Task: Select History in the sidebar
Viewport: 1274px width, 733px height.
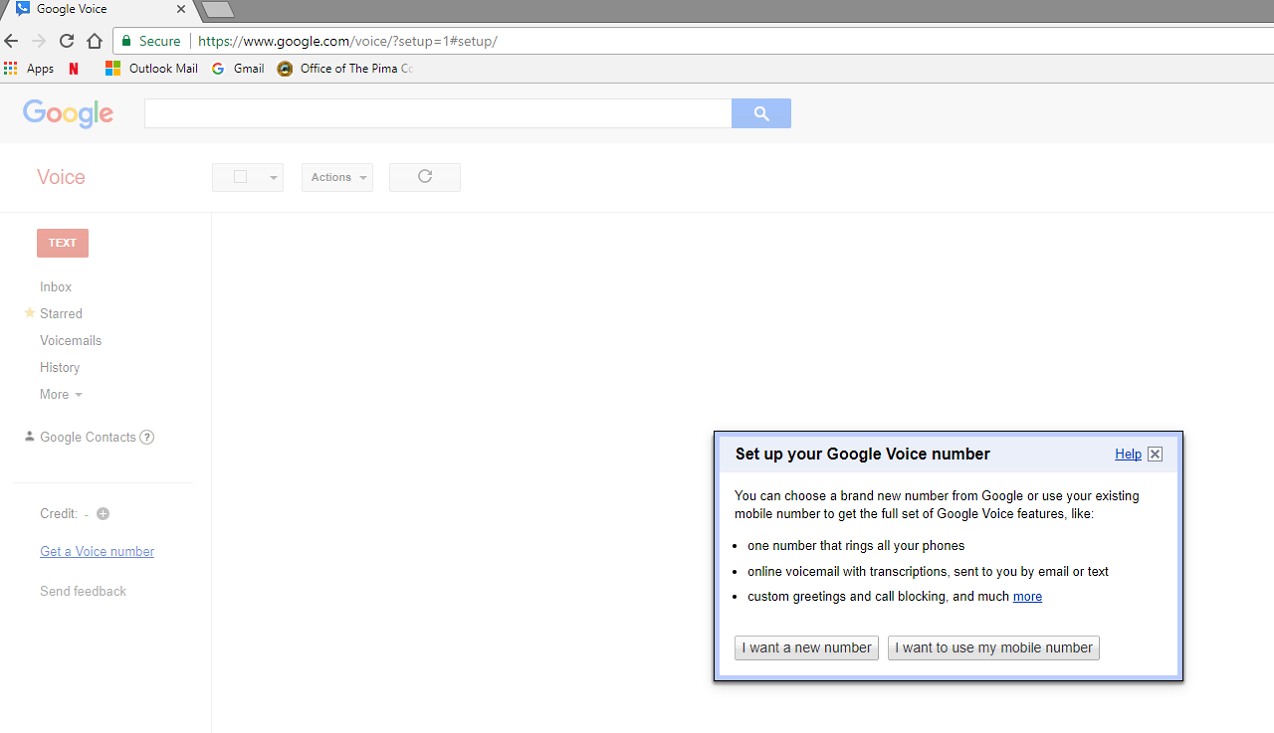Action: click(x=59, y=367)
